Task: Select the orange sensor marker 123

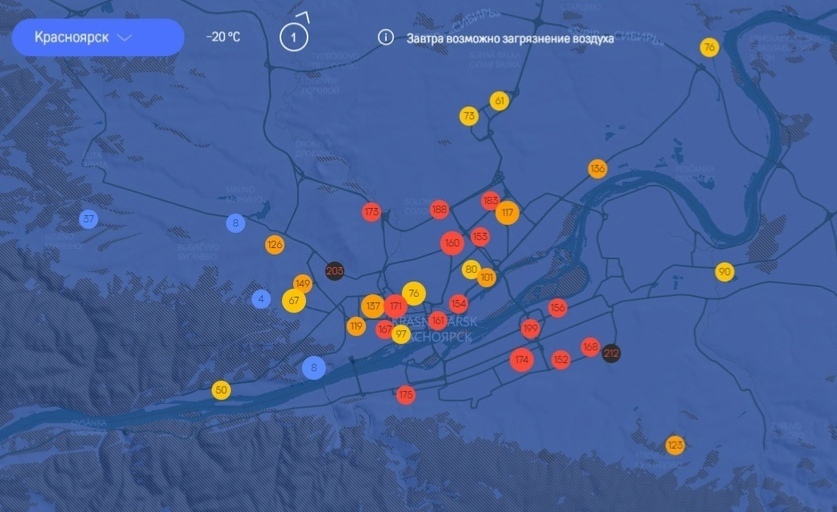Action: [x=675, y=445]
